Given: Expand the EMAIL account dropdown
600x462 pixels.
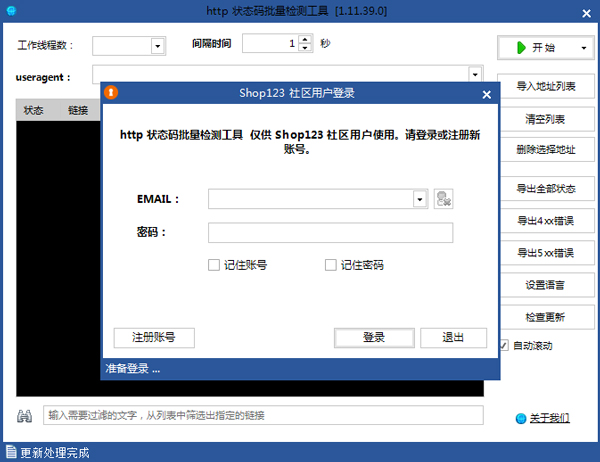Looking at the screenshot, I should [x=421, y=199].
